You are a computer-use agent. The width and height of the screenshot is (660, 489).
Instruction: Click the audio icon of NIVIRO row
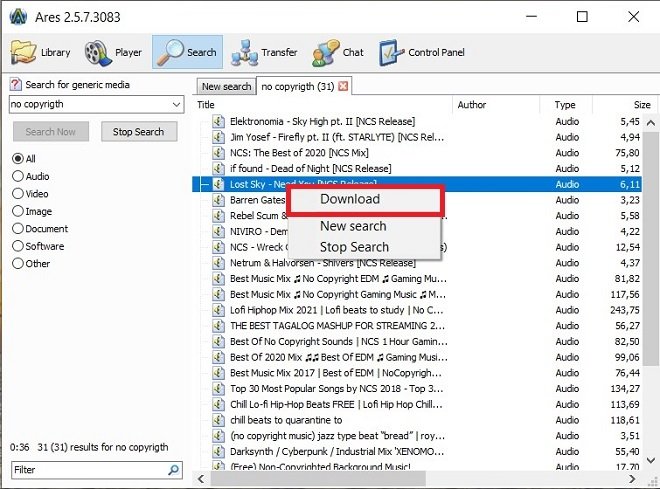pyautogui.click(x=218, y=231)
